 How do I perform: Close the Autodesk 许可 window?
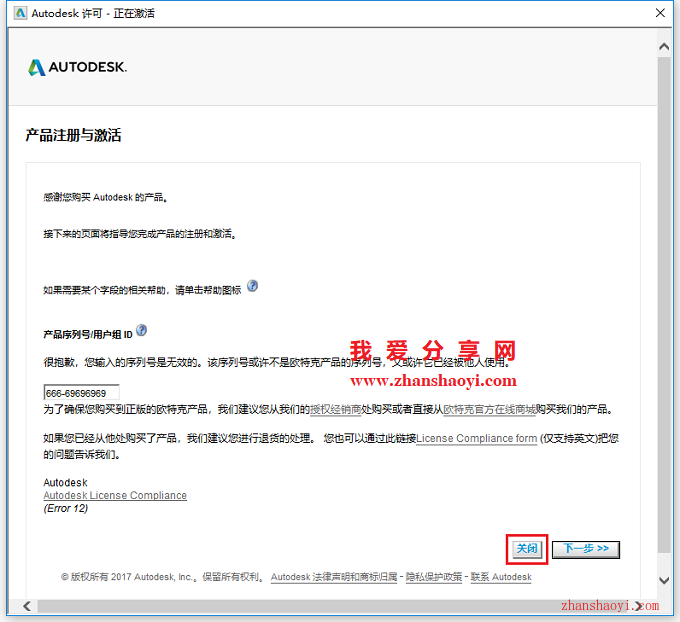pyautogui.click(x=660, y=13)
